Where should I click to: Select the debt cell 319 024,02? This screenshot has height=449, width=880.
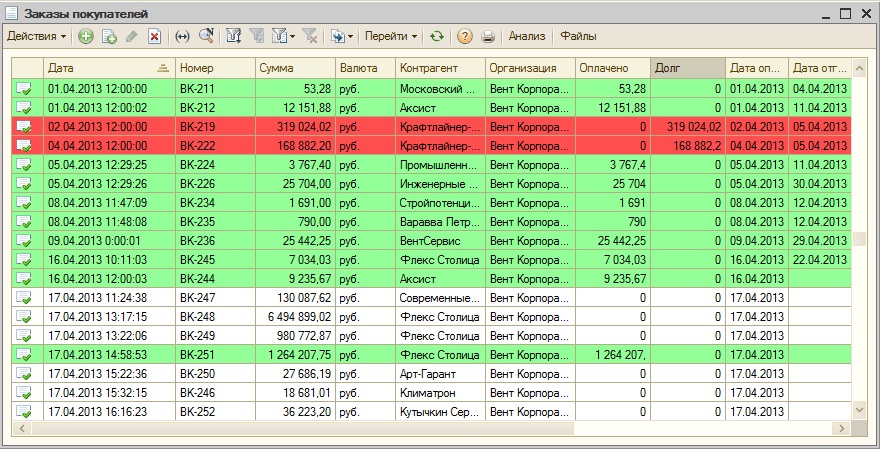688,127
